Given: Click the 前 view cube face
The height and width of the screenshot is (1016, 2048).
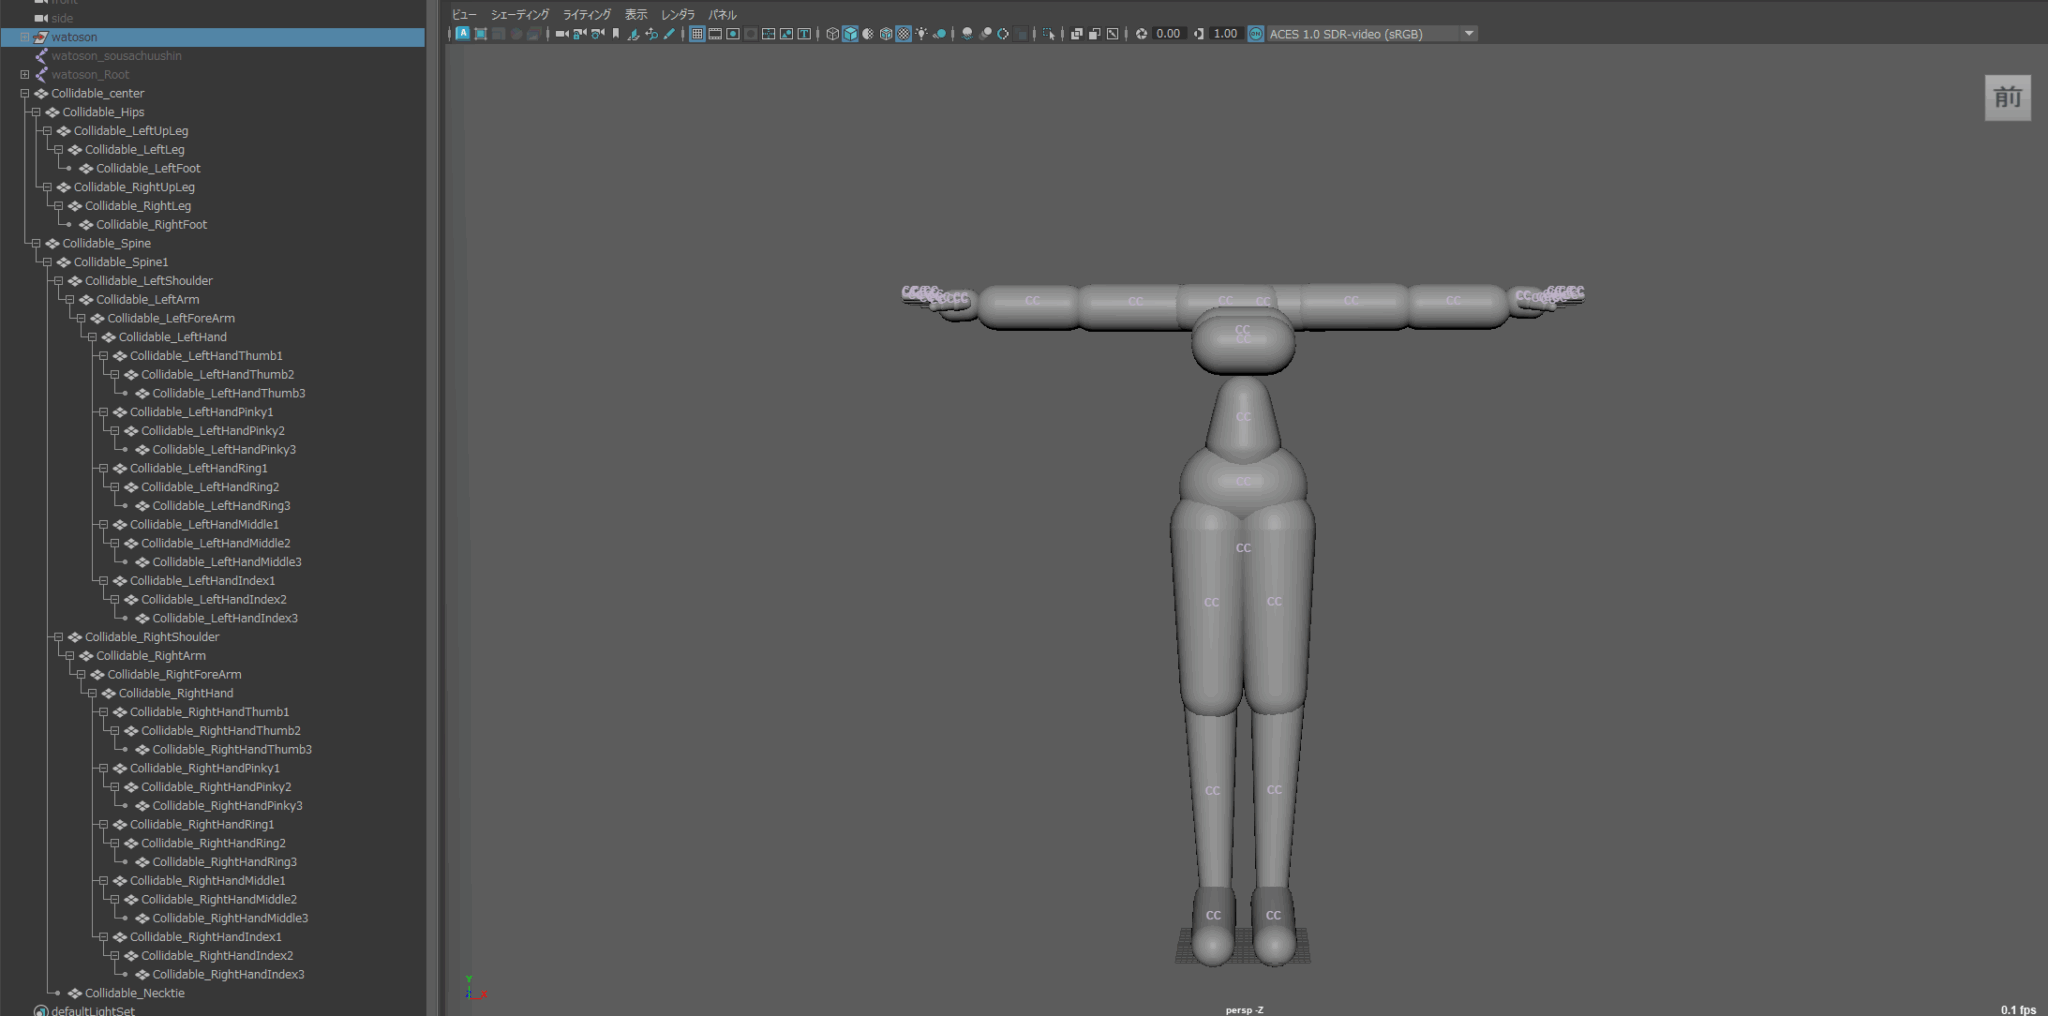Looking at the screenshot, I should (x=2006, y=98).
